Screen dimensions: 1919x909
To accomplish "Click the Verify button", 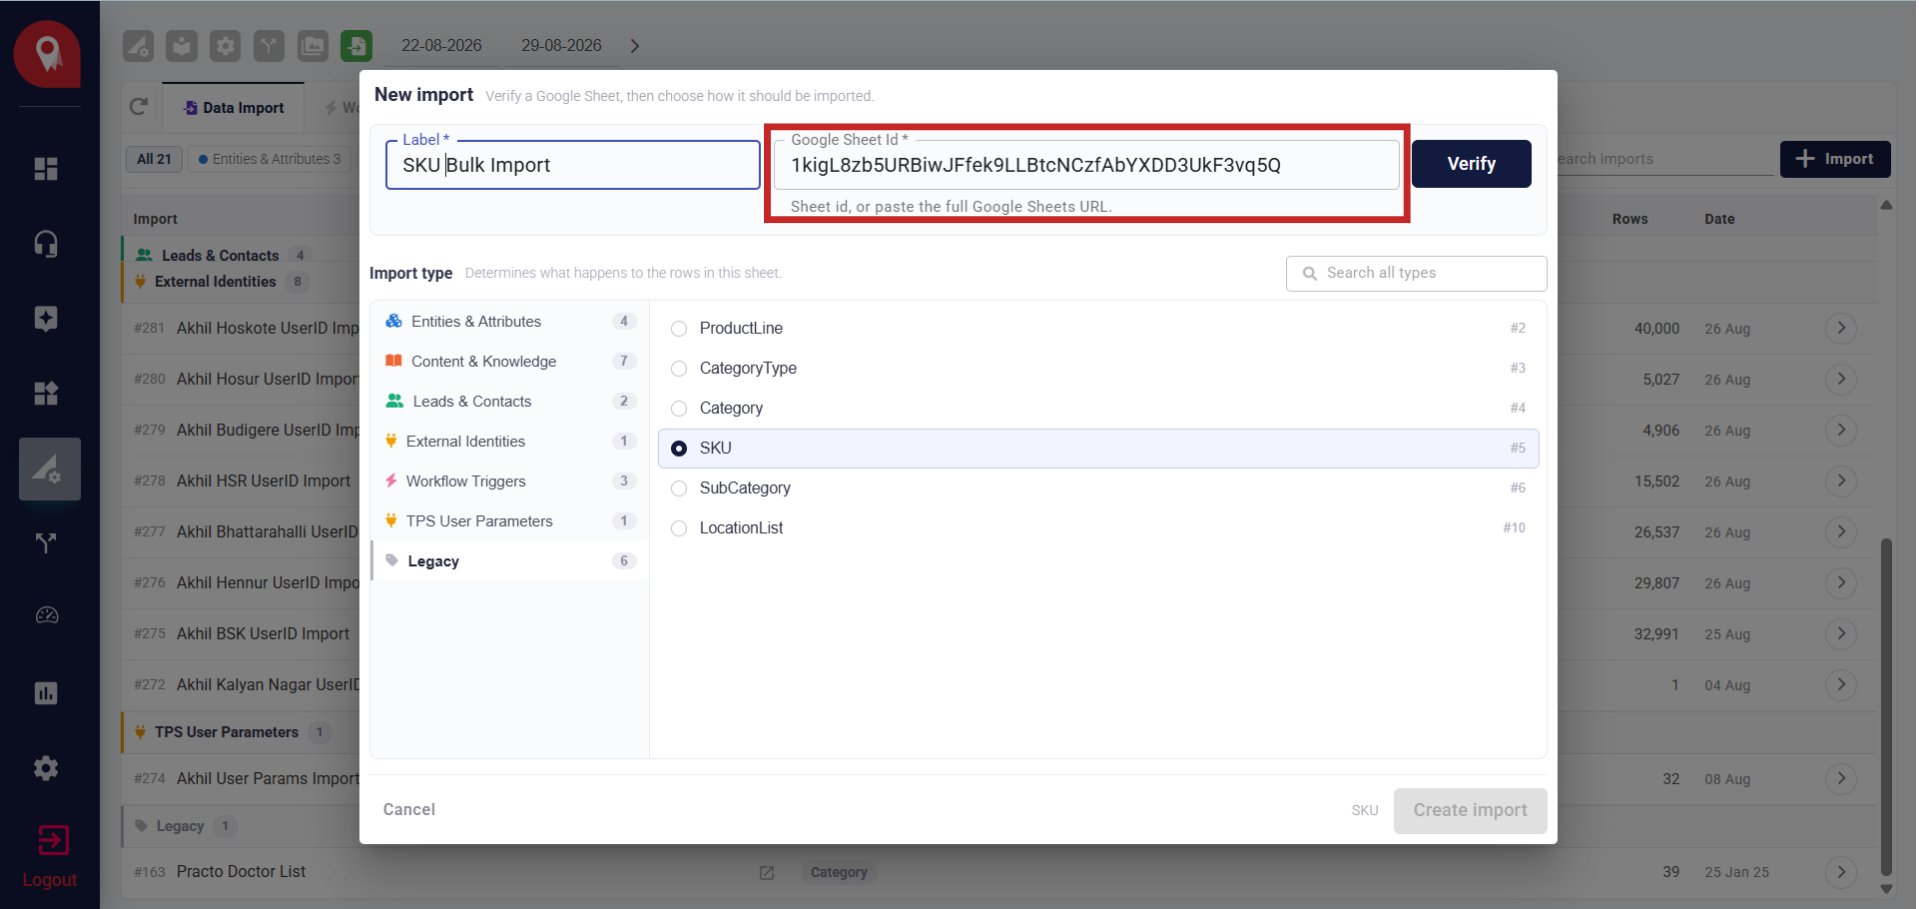I will [x=1471, y=164].
